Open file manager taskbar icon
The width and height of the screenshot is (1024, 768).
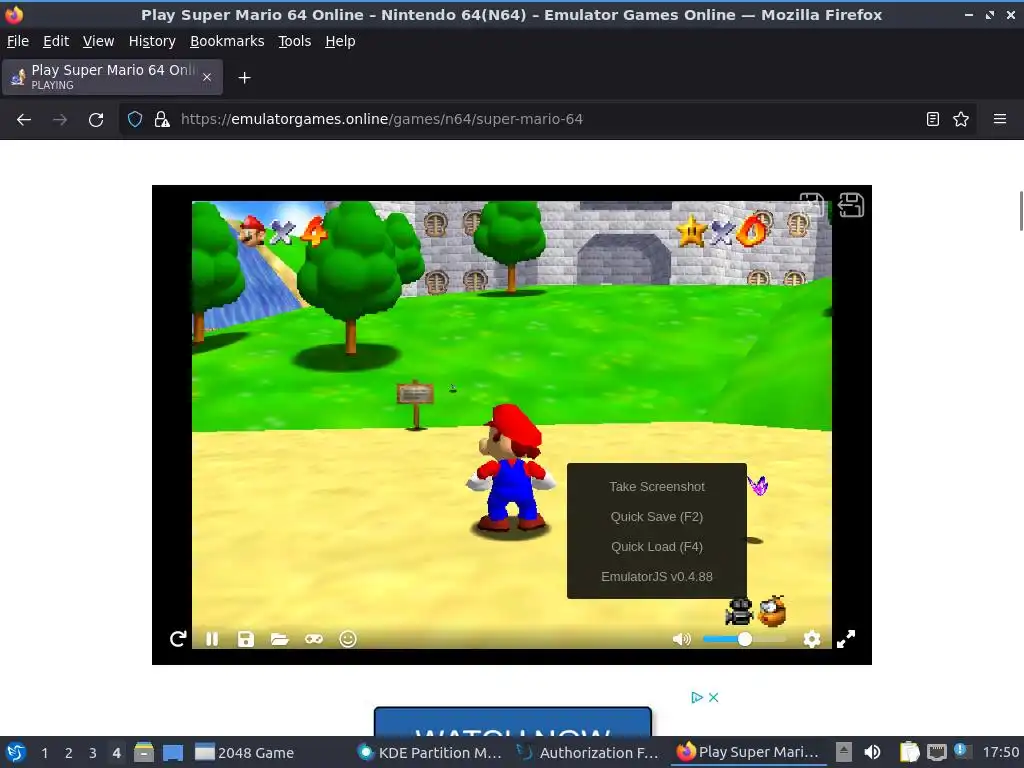(144, 752)
